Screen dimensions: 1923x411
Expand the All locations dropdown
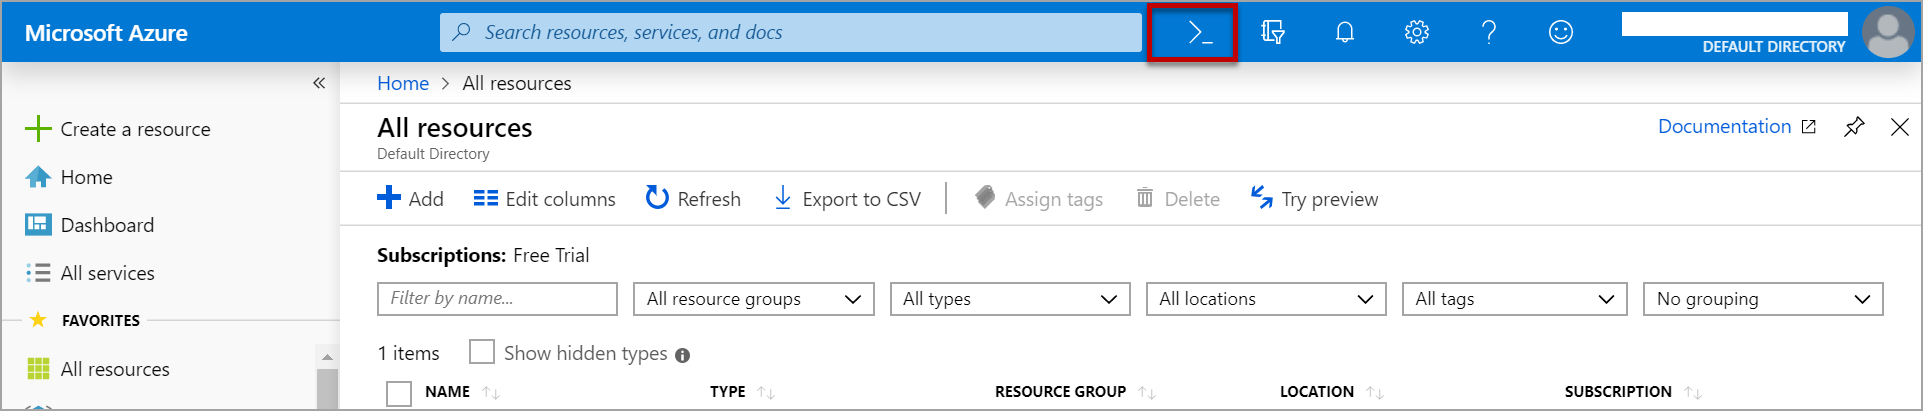pyautogui.click(x=1265, y=299)
